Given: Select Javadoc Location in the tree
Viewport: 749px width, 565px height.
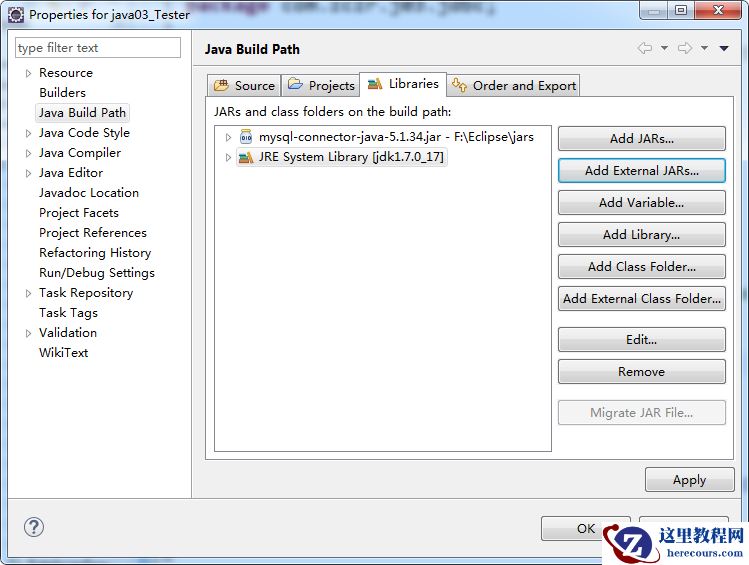Looking at the screenshot, I should (89, 193).
